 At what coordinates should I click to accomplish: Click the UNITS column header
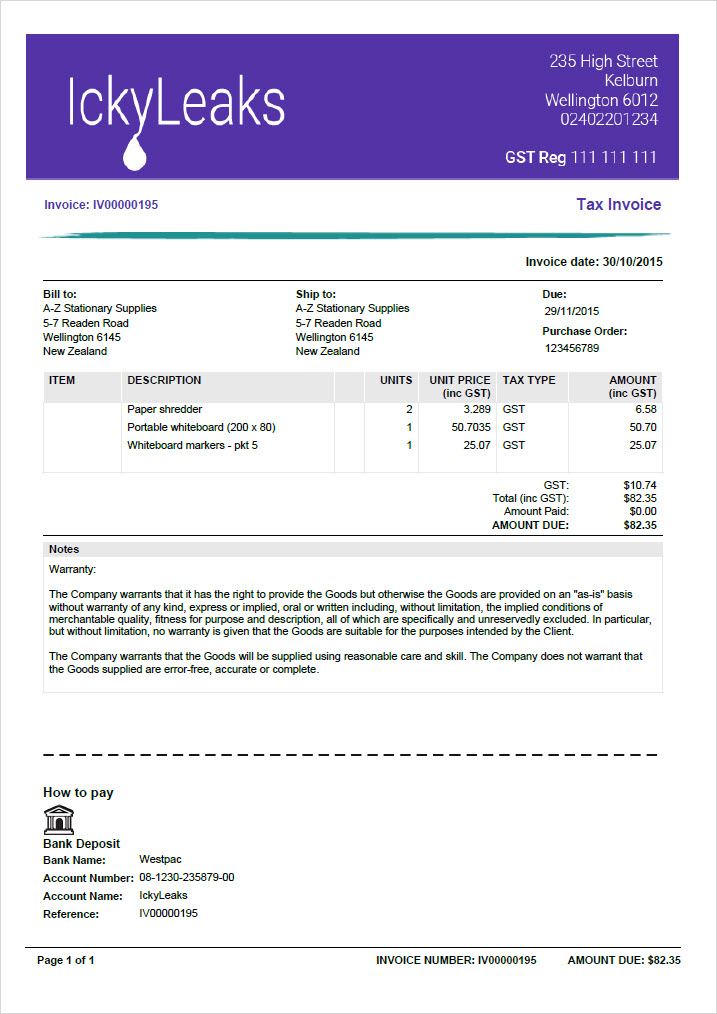tap(396, 380)
